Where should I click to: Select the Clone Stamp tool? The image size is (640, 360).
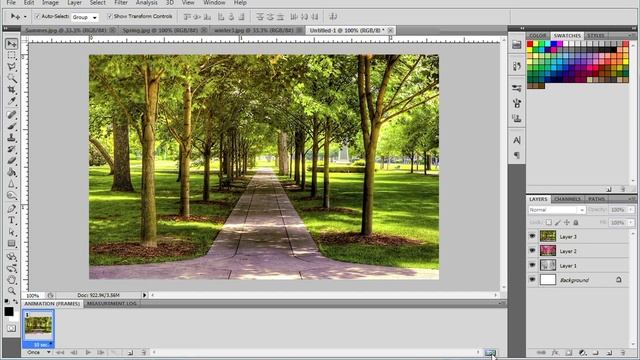(11, 138)
